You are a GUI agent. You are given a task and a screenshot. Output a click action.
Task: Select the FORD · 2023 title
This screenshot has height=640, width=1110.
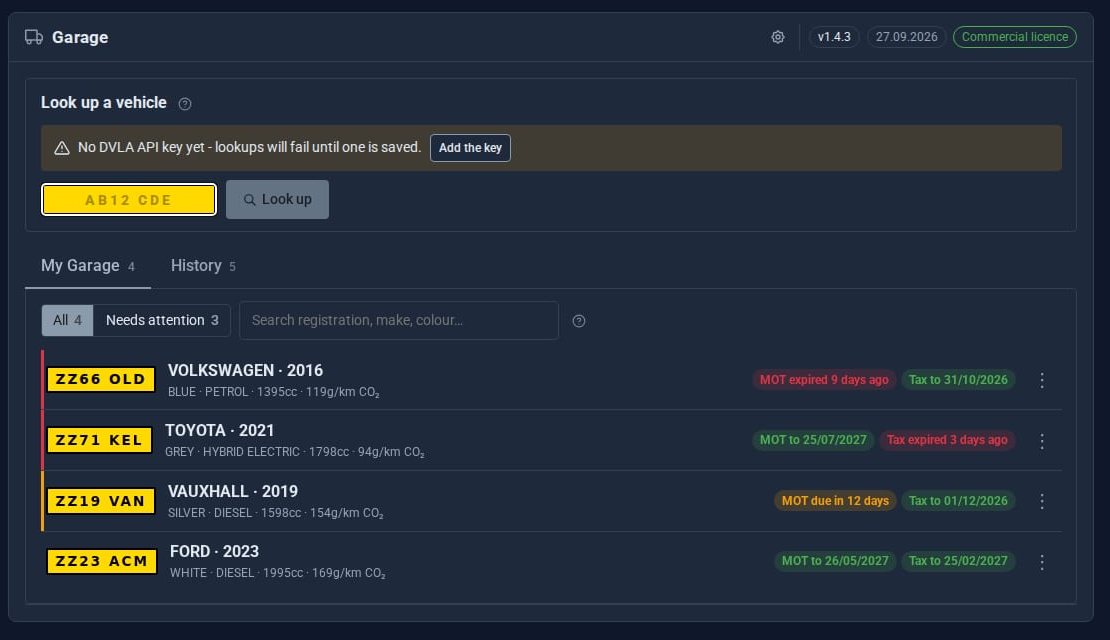[214, 552]
